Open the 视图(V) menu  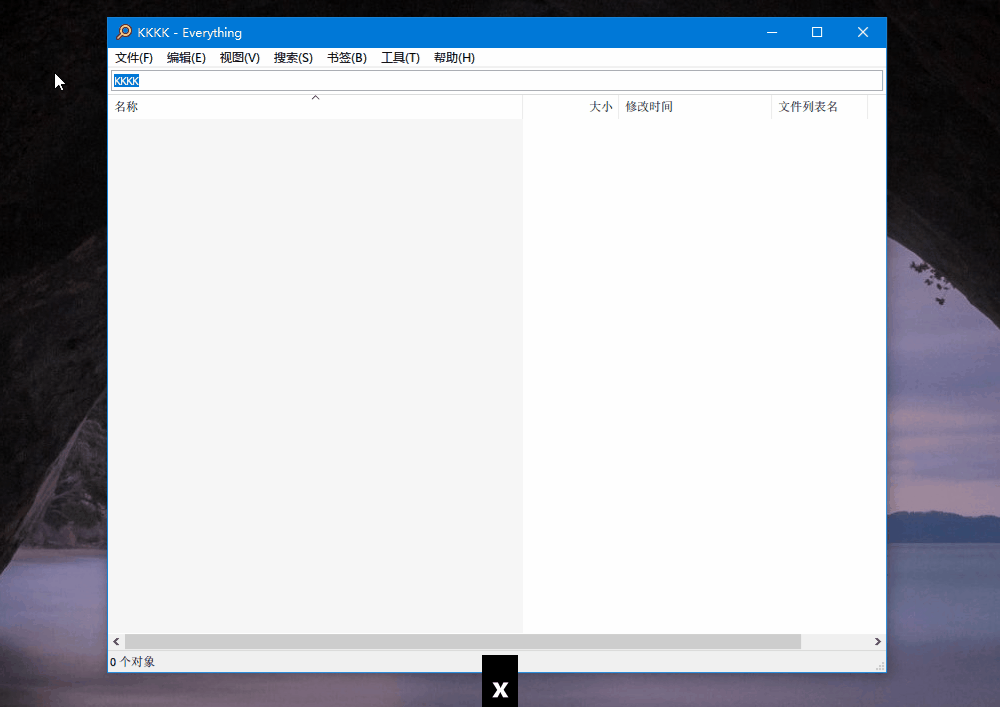click(x=240, y=58)
